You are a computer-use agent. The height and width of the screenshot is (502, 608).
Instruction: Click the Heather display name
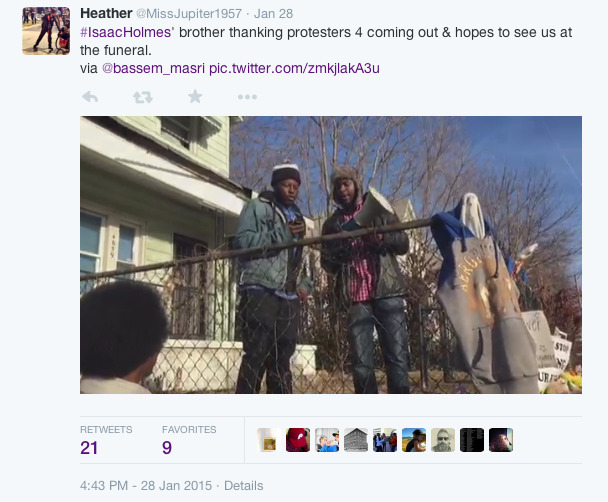pos(106,14)
